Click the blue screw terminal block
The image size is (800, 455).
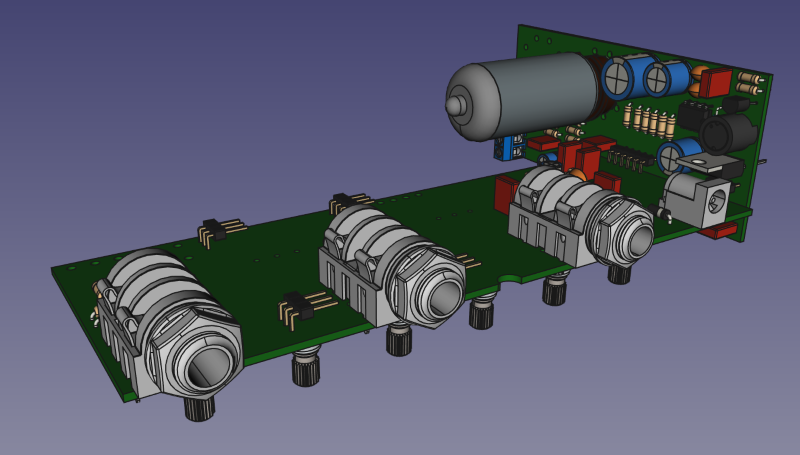pyautogui.click(x=508, y=148)
